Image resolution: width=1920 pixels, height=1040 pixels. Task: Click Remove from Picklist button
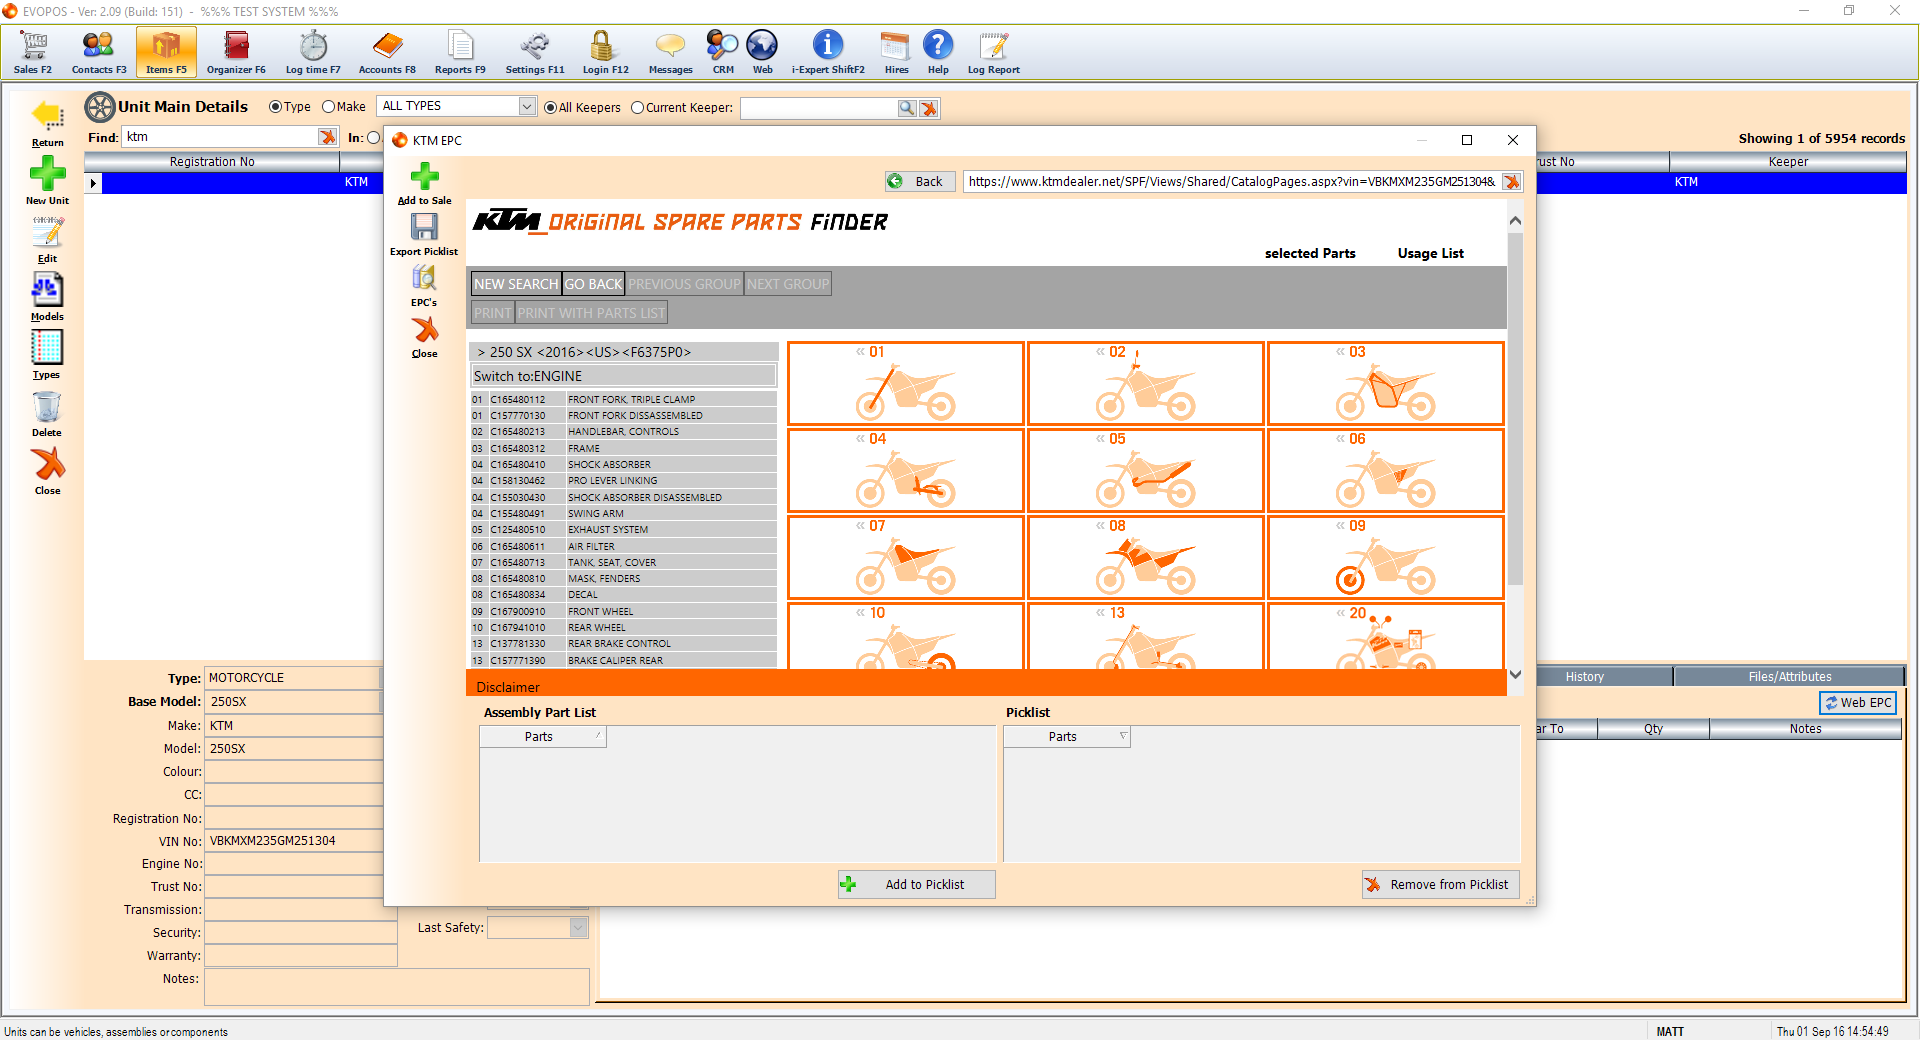1441,885
